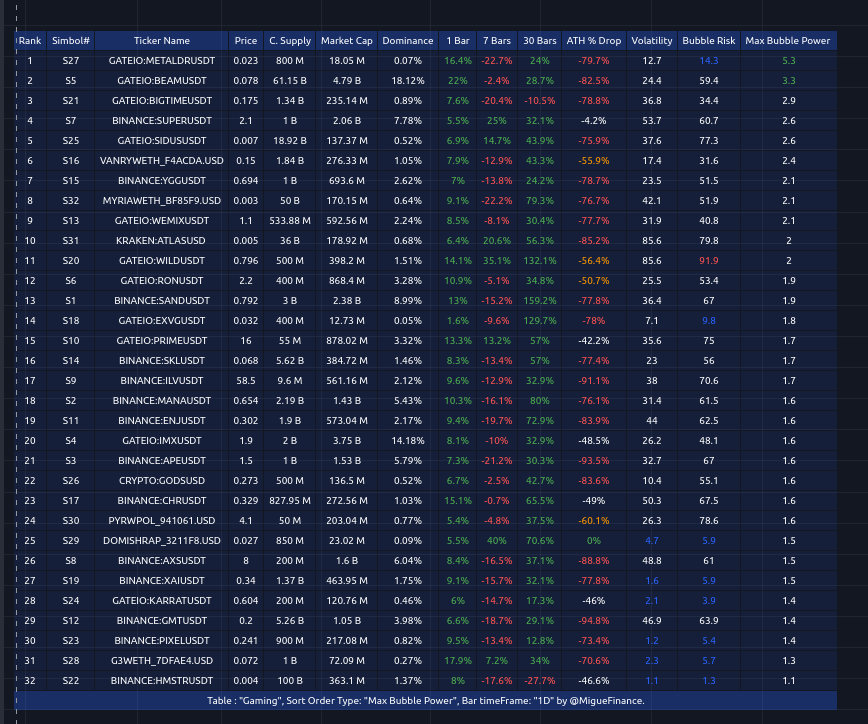Select ticker DOMISHRAP_3211F8.USD
Screen dimensions: 868x724
(x=162, y=540)
